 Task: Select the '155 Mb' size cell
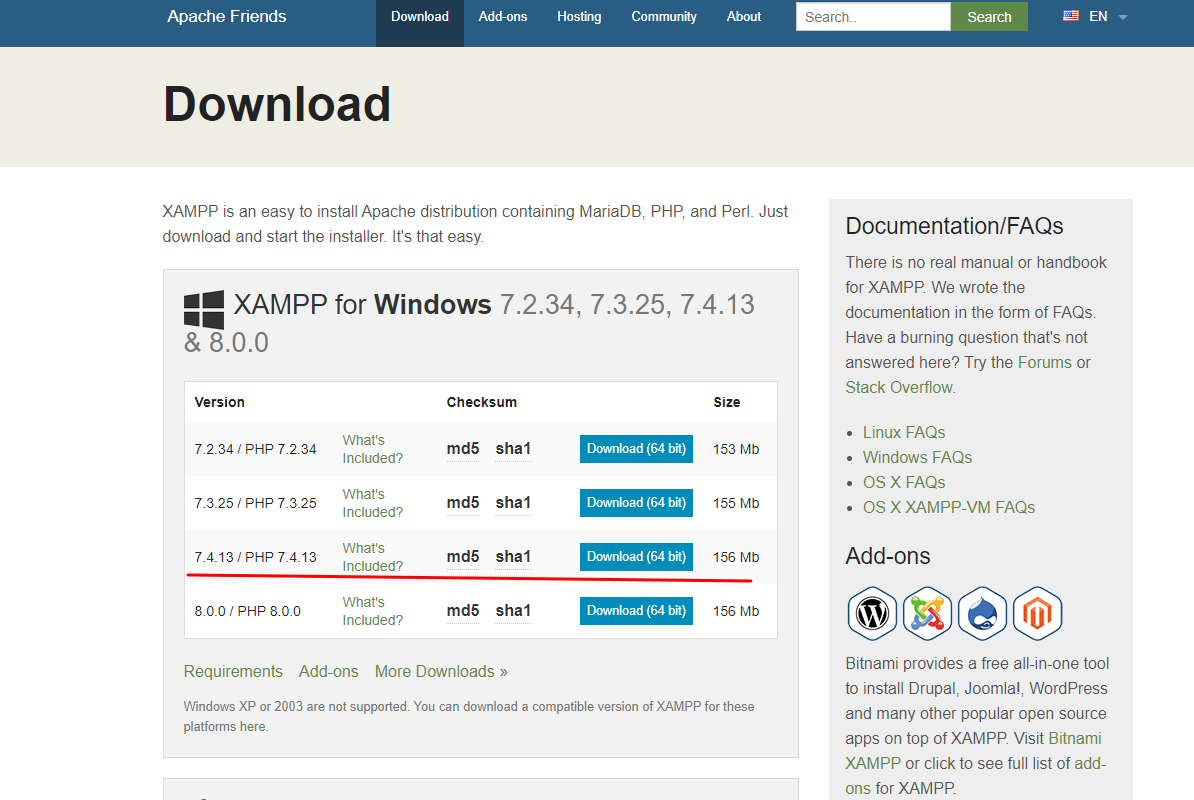[x=736, y=503]
